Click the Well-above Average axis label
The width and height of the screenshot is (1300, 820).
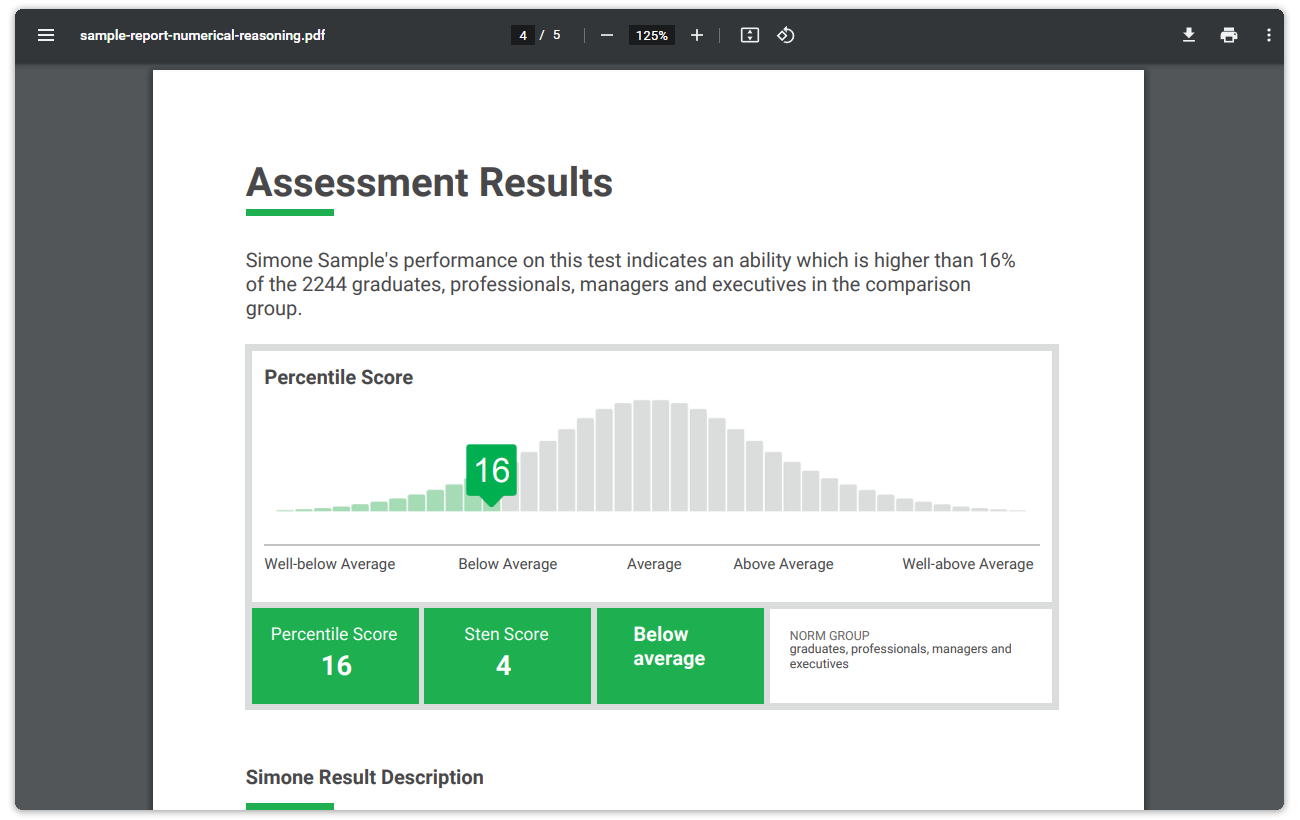pyautogui.click(x=967, y=564)
